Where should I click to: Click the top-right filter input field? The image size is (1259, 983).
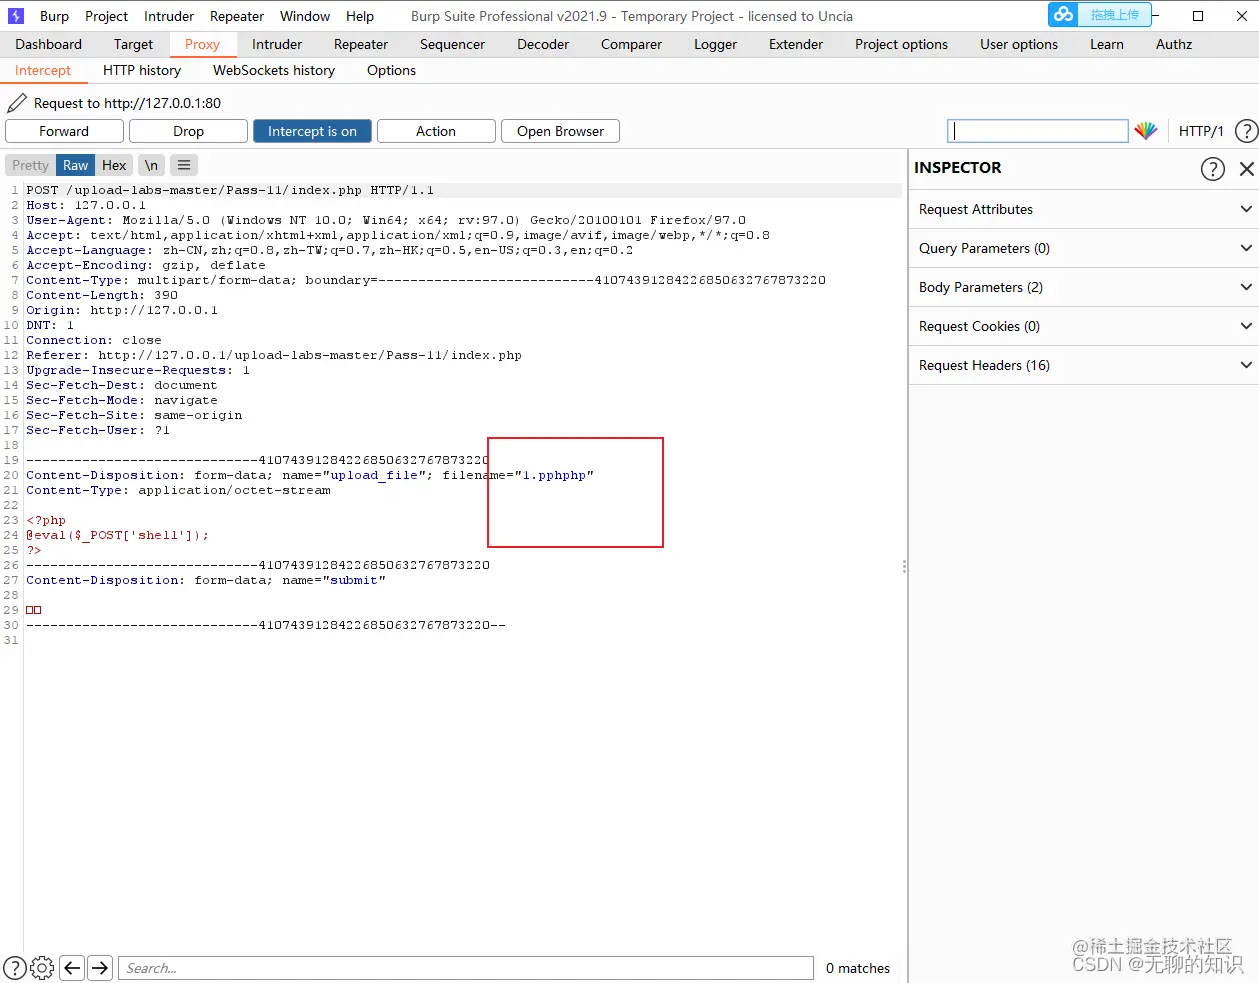(1038, 131)
